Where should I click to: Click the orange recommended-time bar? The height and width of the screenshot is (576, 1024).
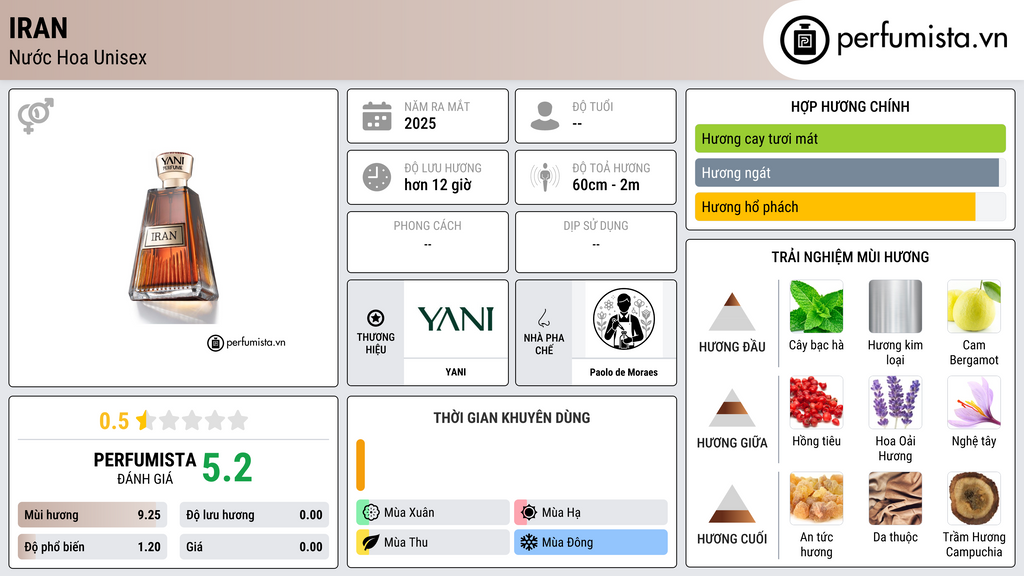point(360,465)
